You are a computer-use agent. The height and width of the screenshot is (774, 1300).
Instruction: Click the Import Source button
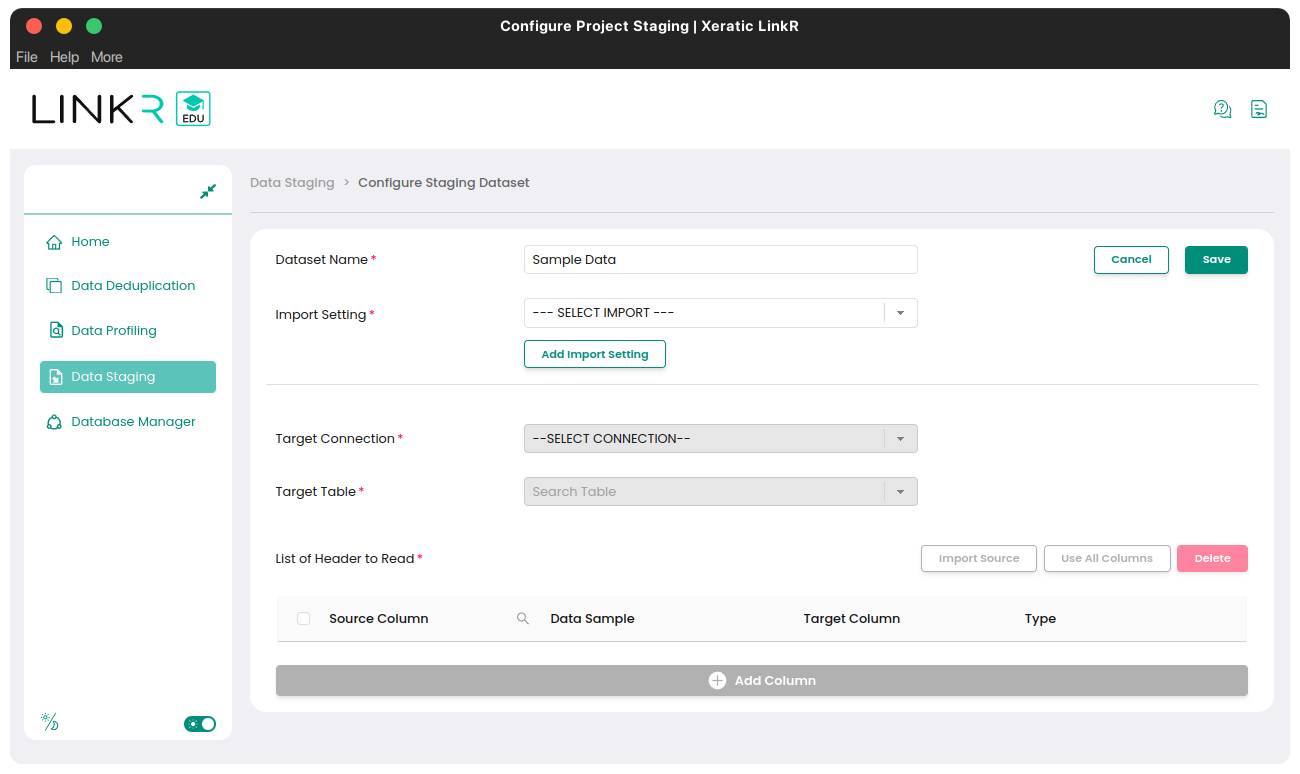(x=979, y=558)
